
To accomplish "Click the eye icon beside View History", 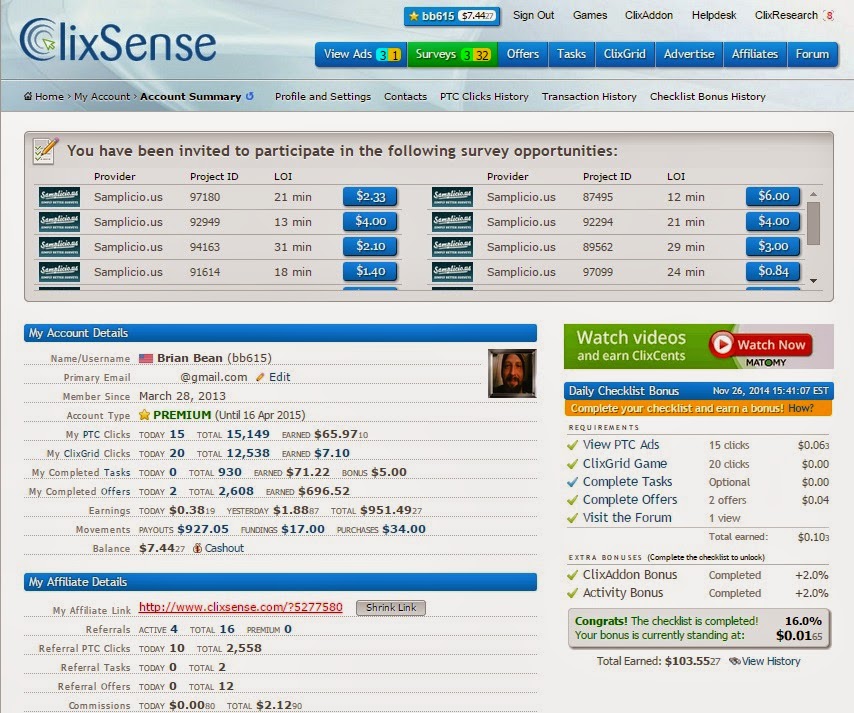I will click(735, 661).
